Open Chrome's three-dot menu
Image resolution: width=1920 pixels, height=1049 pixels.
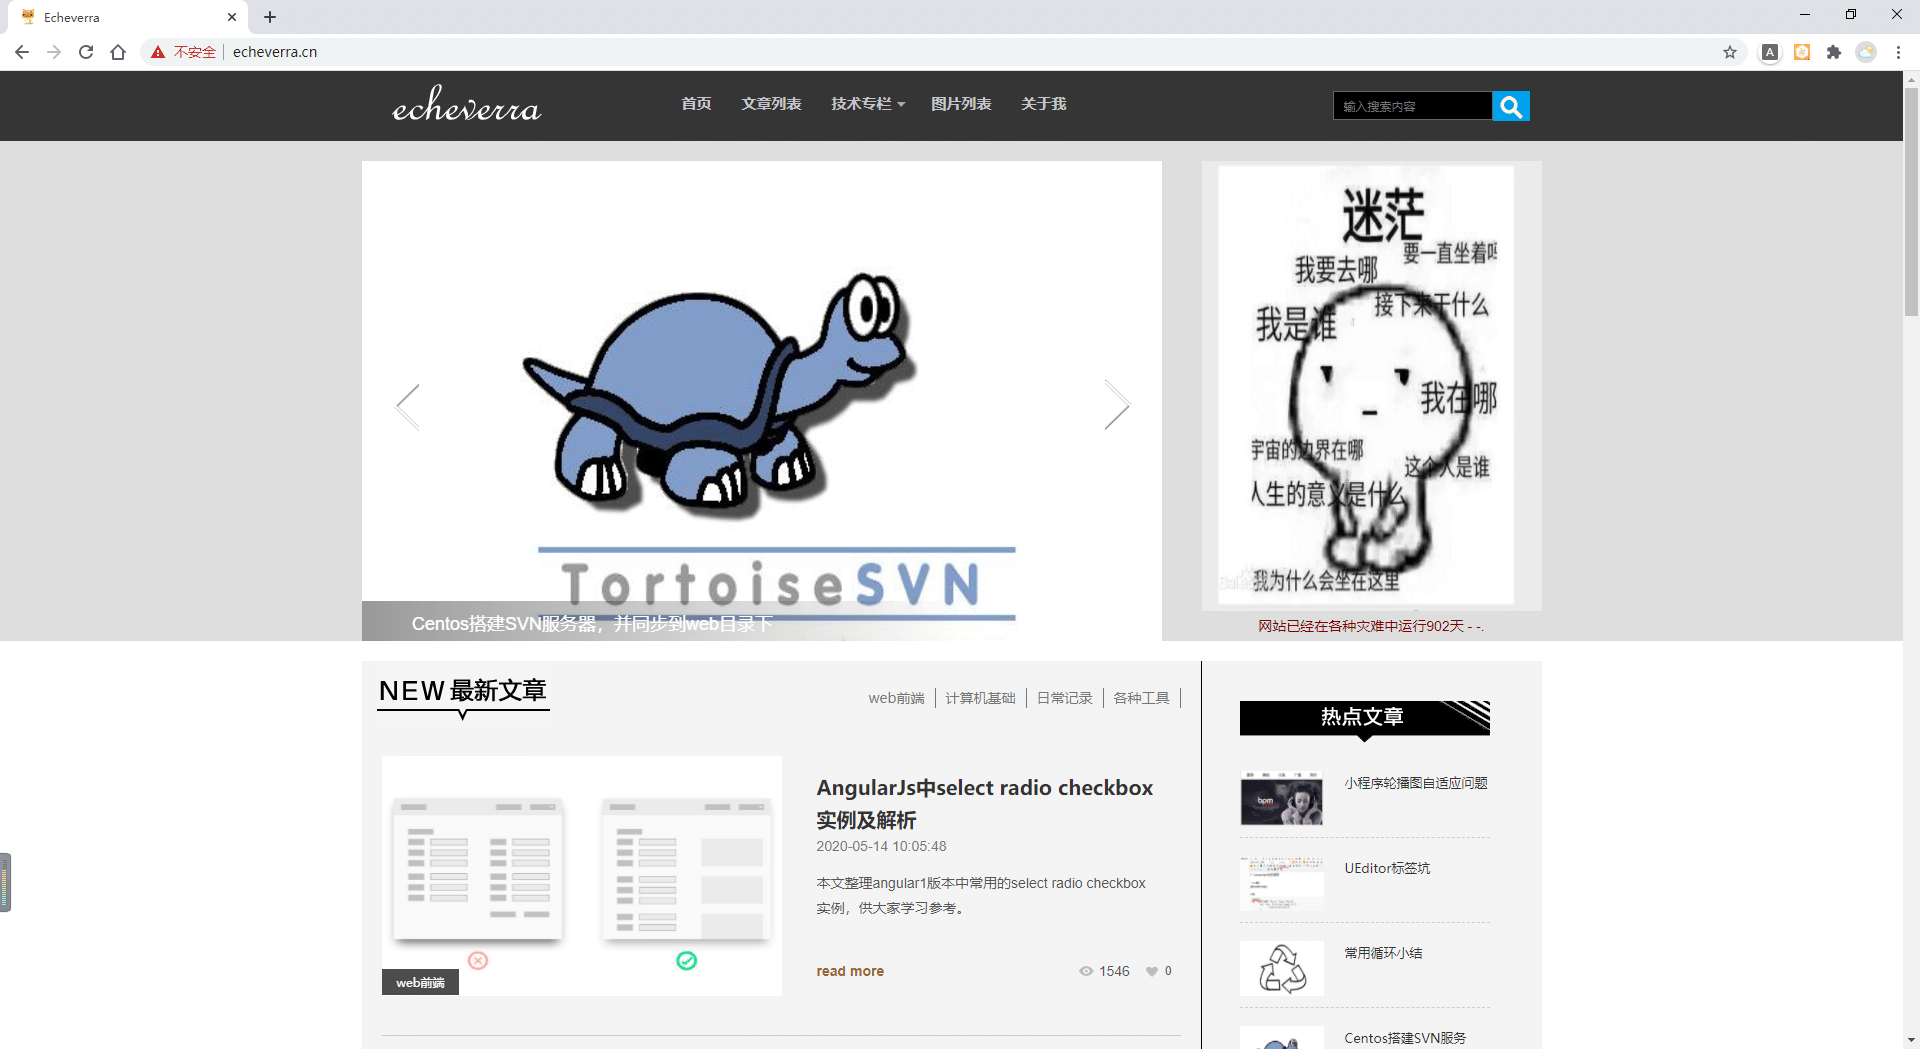1898,52
